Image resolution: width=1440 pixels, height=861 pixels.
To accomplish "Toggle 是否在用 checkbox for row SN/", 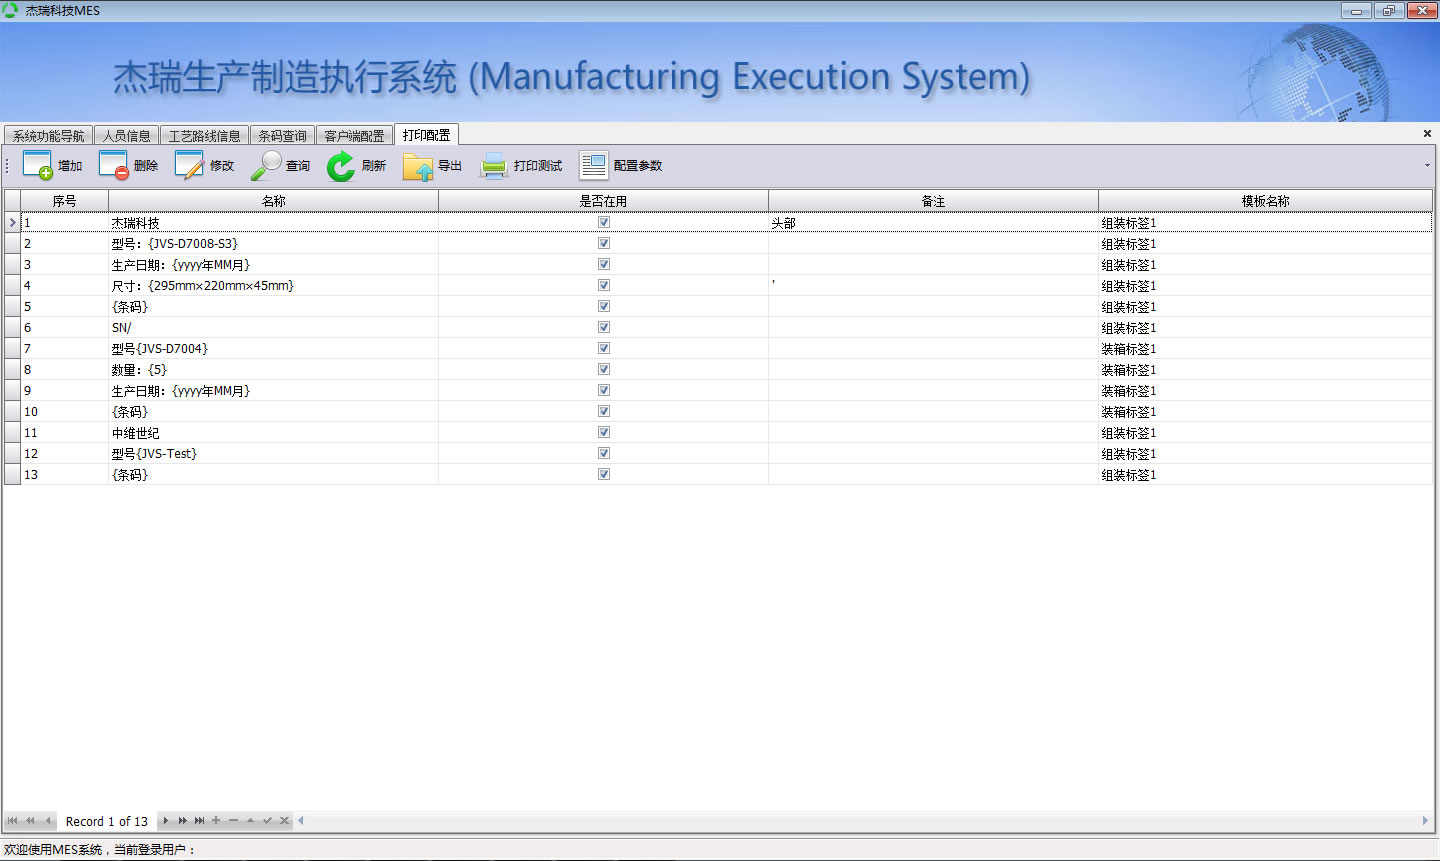I will pyautogui.click(x=604, y=327).
